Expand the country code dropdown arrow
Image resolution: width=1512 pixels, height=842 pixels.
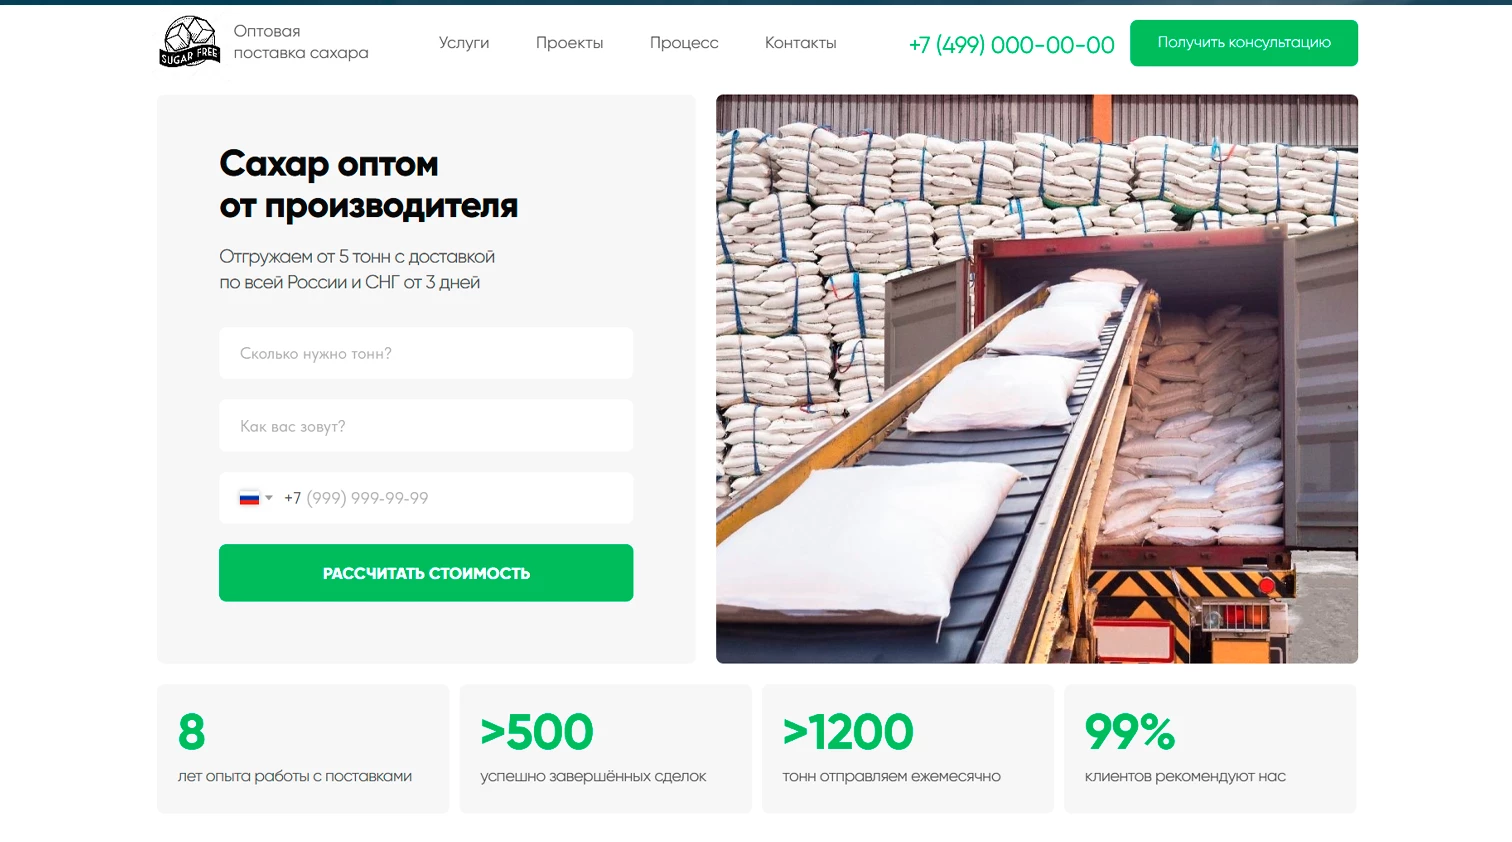point(269,498)
